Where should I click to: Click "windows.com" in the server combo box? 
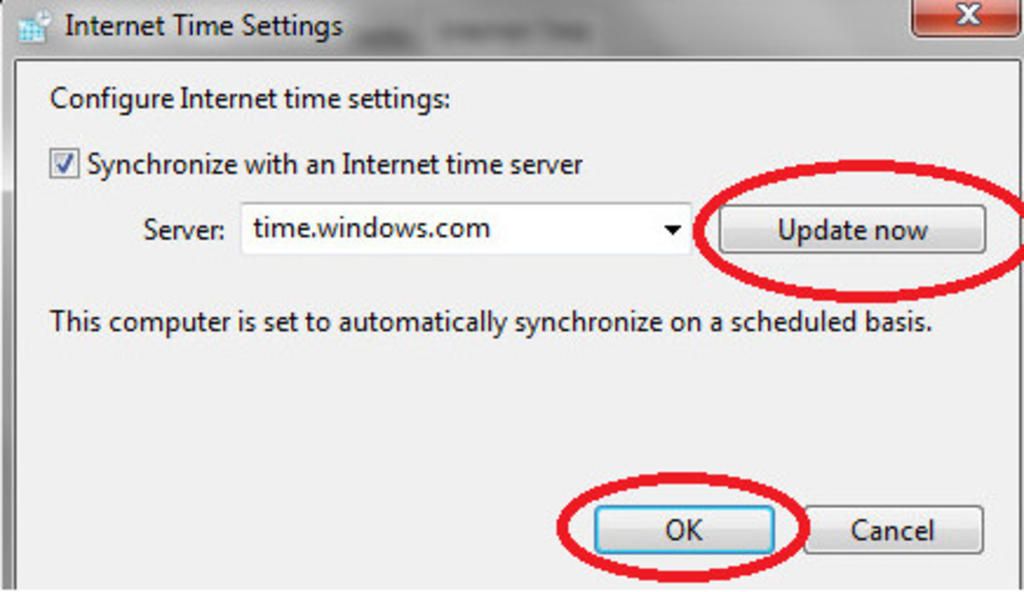pyautogui.click(x=400, y=229)
